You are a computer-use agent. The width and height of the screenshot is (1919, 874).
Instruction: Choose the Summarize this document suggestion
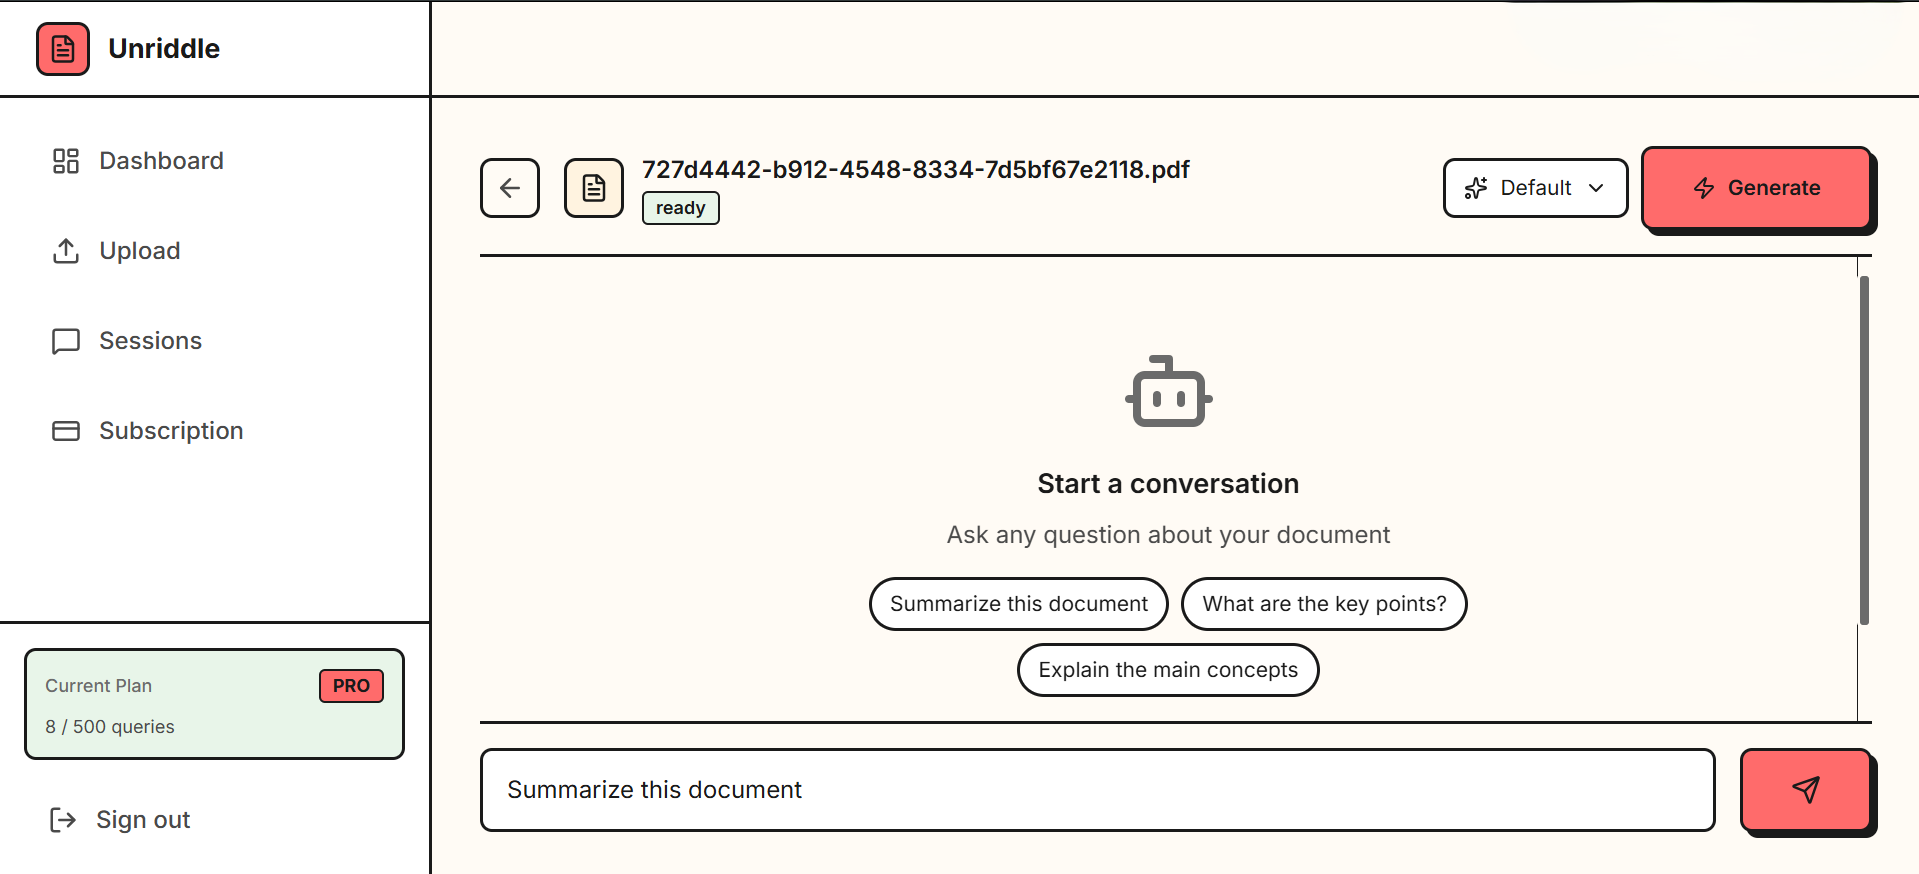pyautogui.click(x=1019, y=604)
